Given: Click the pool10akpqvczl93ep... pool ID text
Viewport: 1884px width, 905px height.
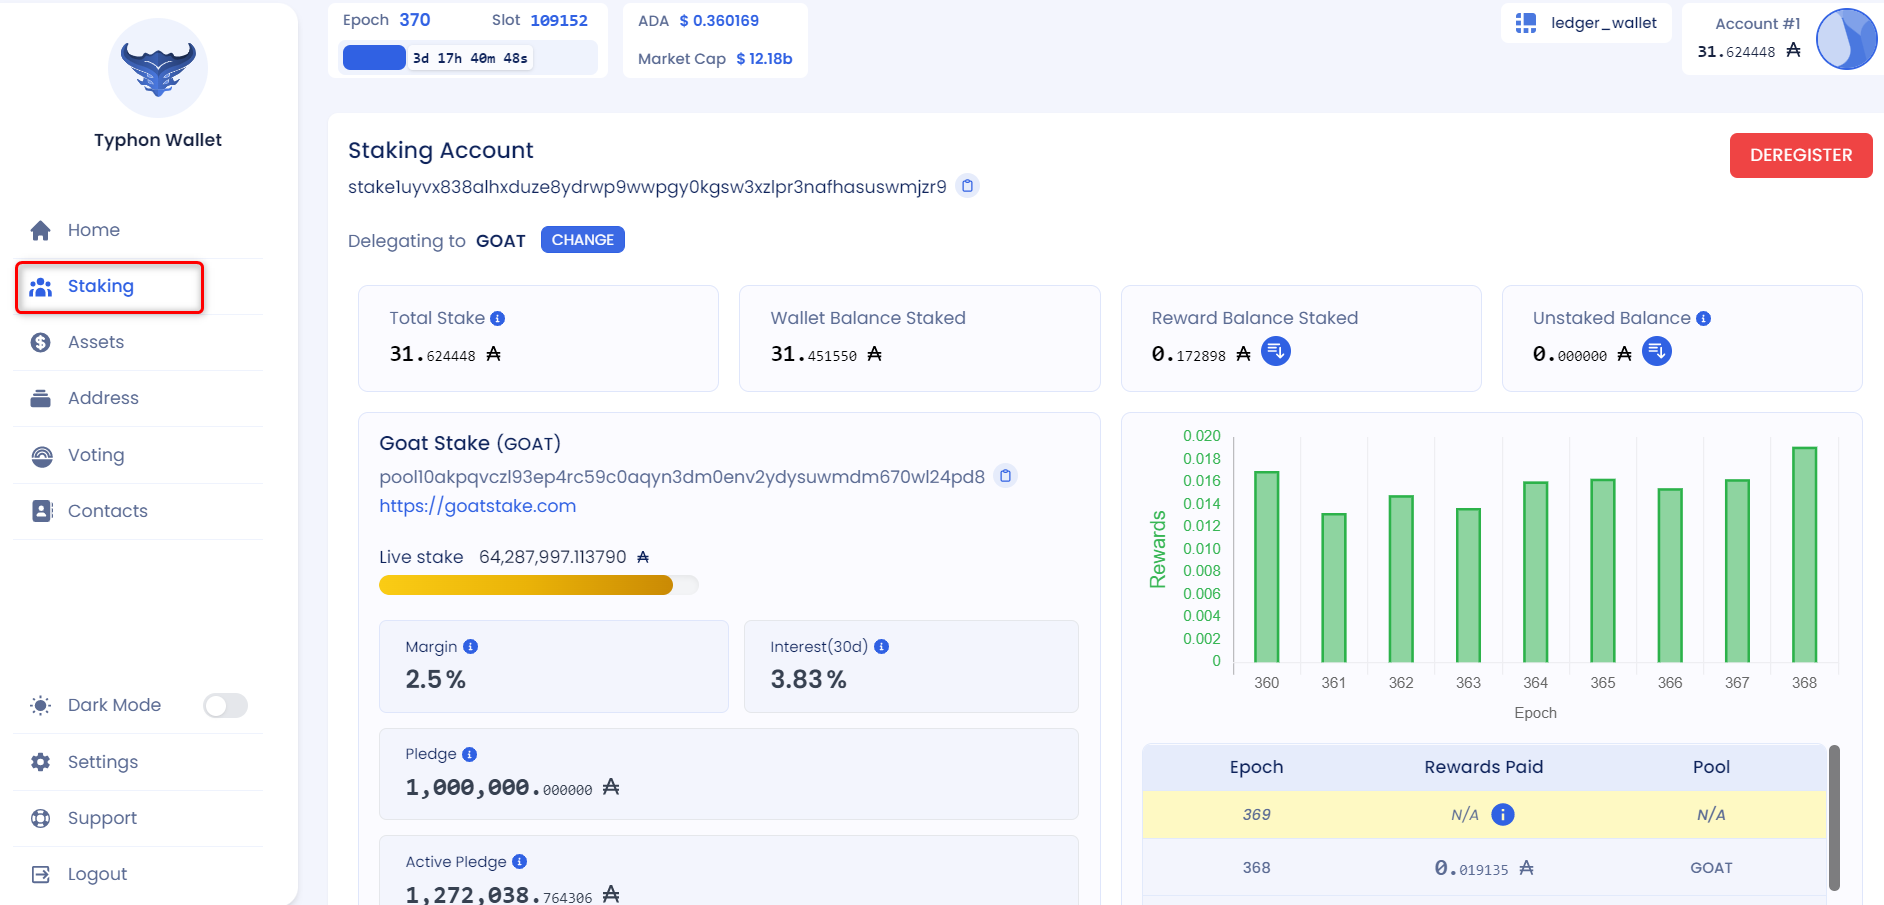Looking at the screenshot, I should coord(682,477).
